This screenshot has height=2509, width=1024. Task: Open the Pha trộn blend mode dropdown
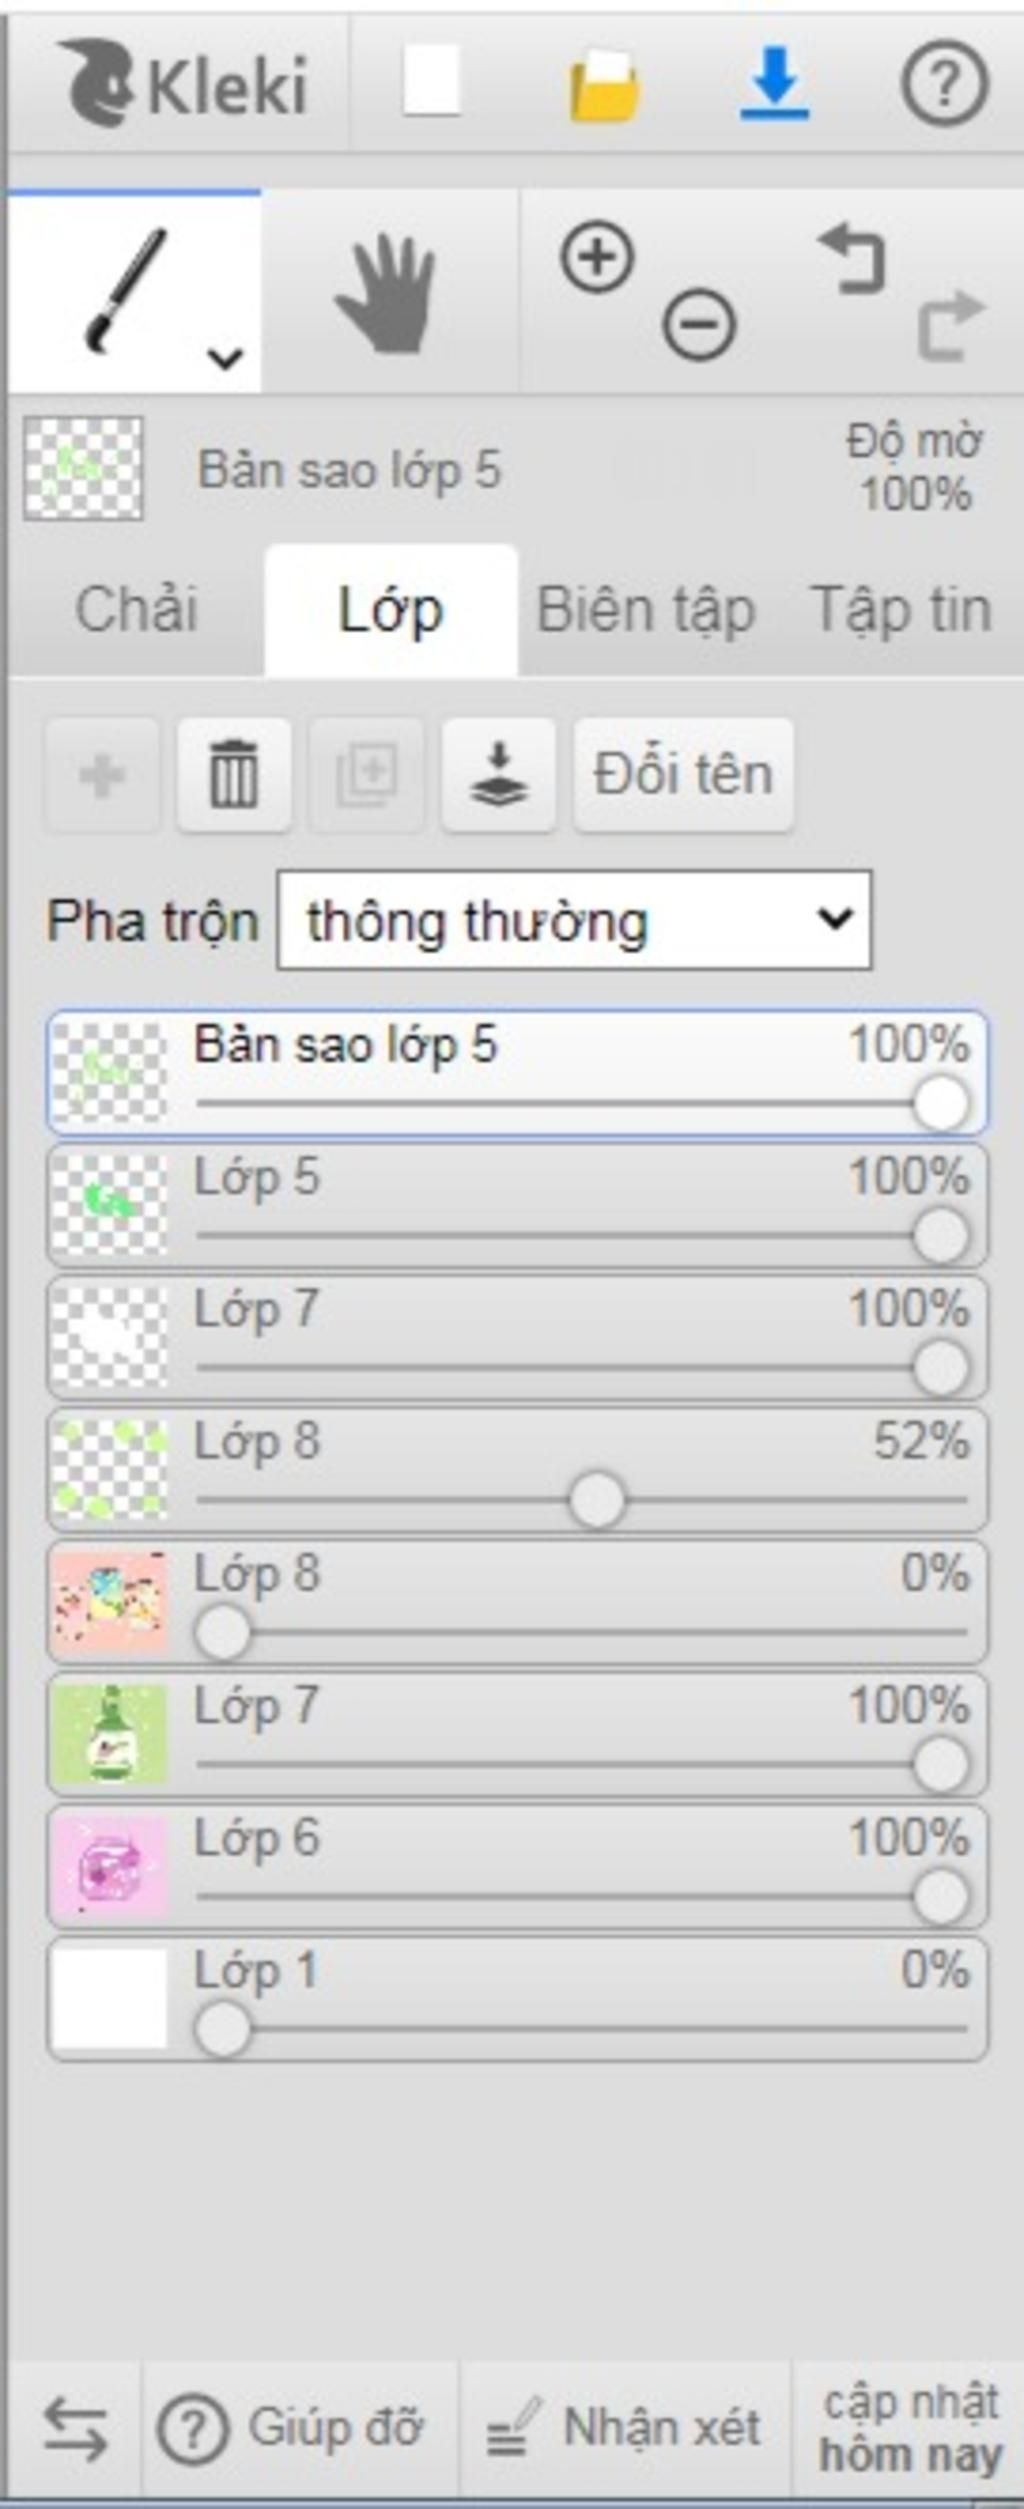574,920
